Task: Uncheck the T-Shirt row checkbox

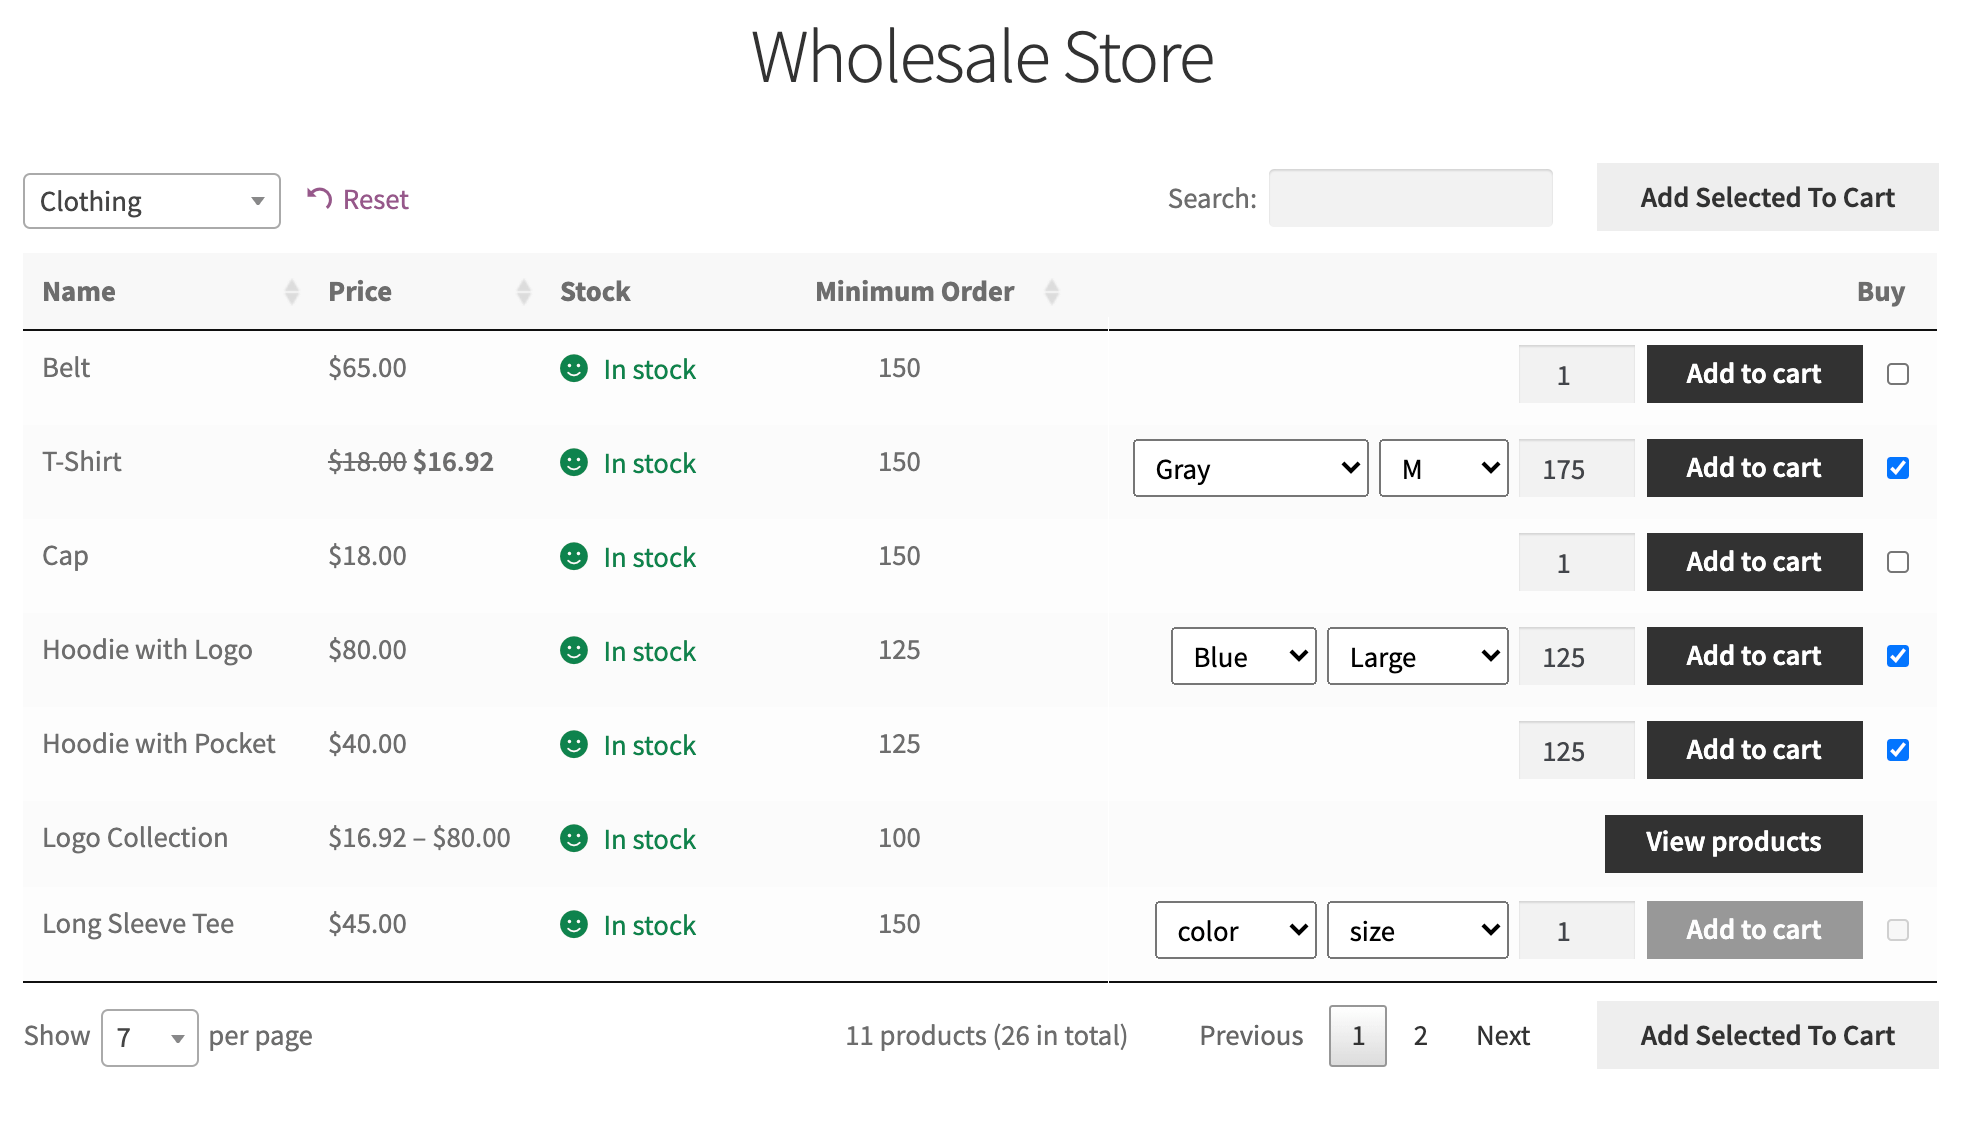Action: (1898, 468)
